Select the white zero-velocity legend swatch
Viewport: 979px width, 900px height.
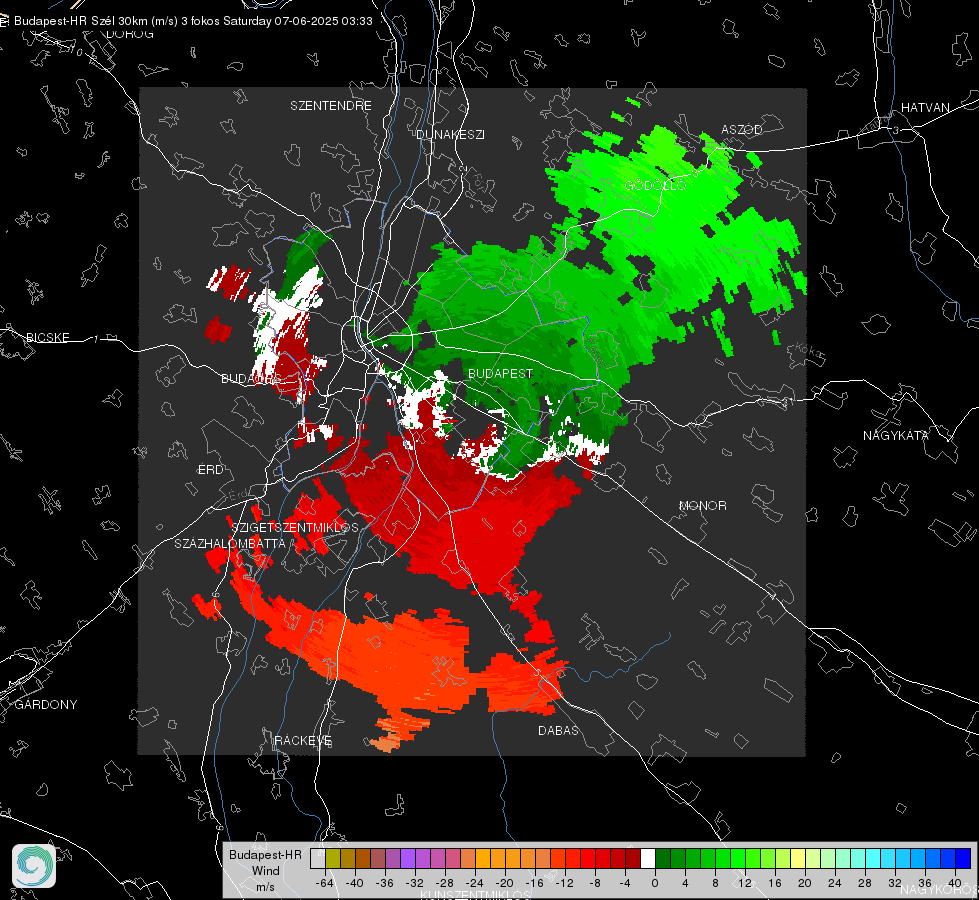[647, 858]
